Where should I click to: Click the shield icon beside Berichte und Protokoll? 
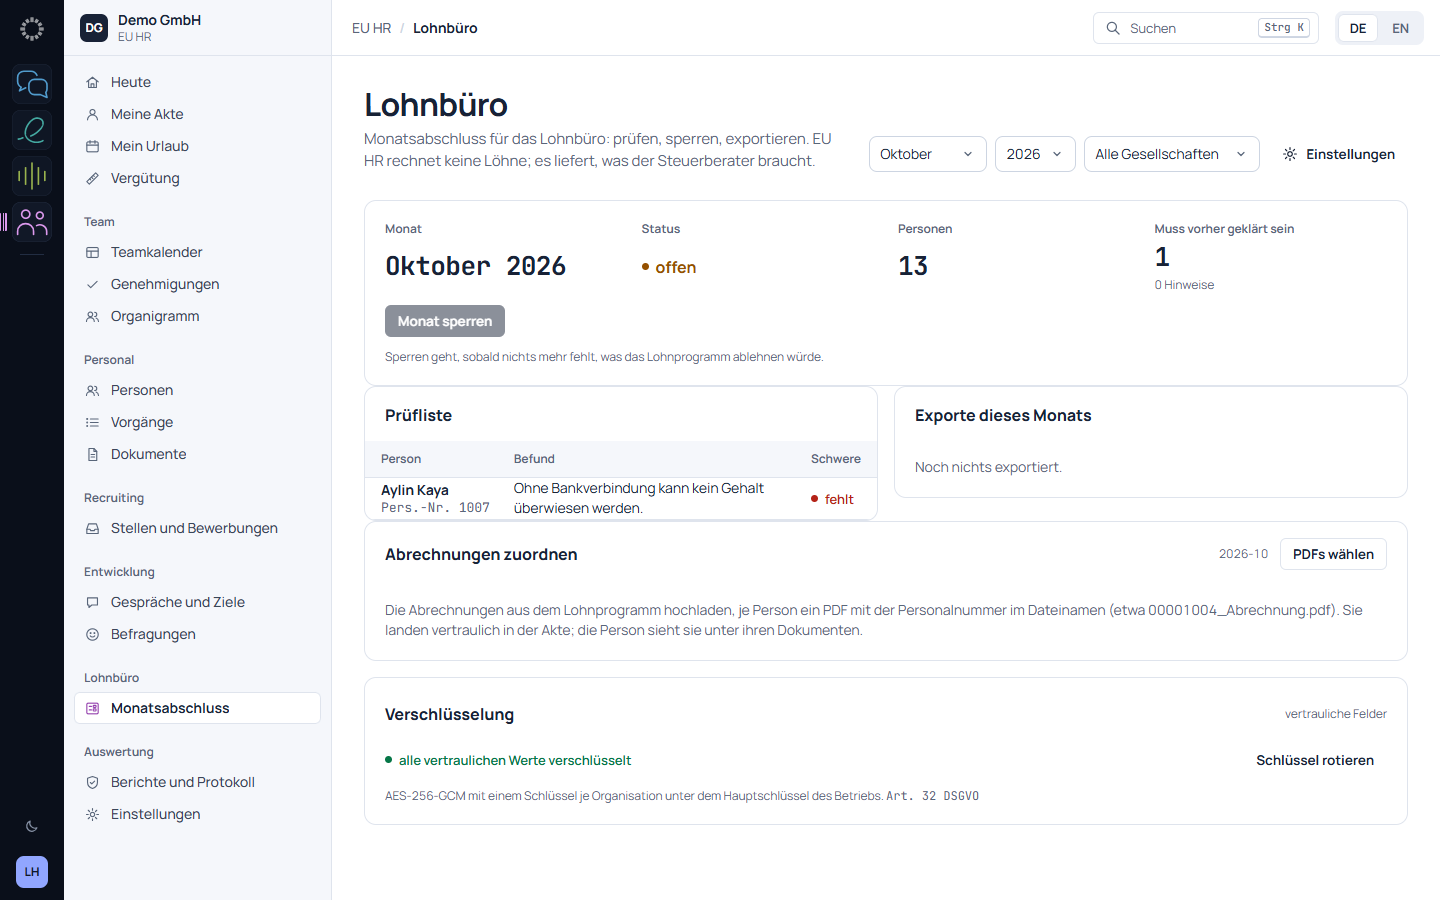tap(93, 782)
